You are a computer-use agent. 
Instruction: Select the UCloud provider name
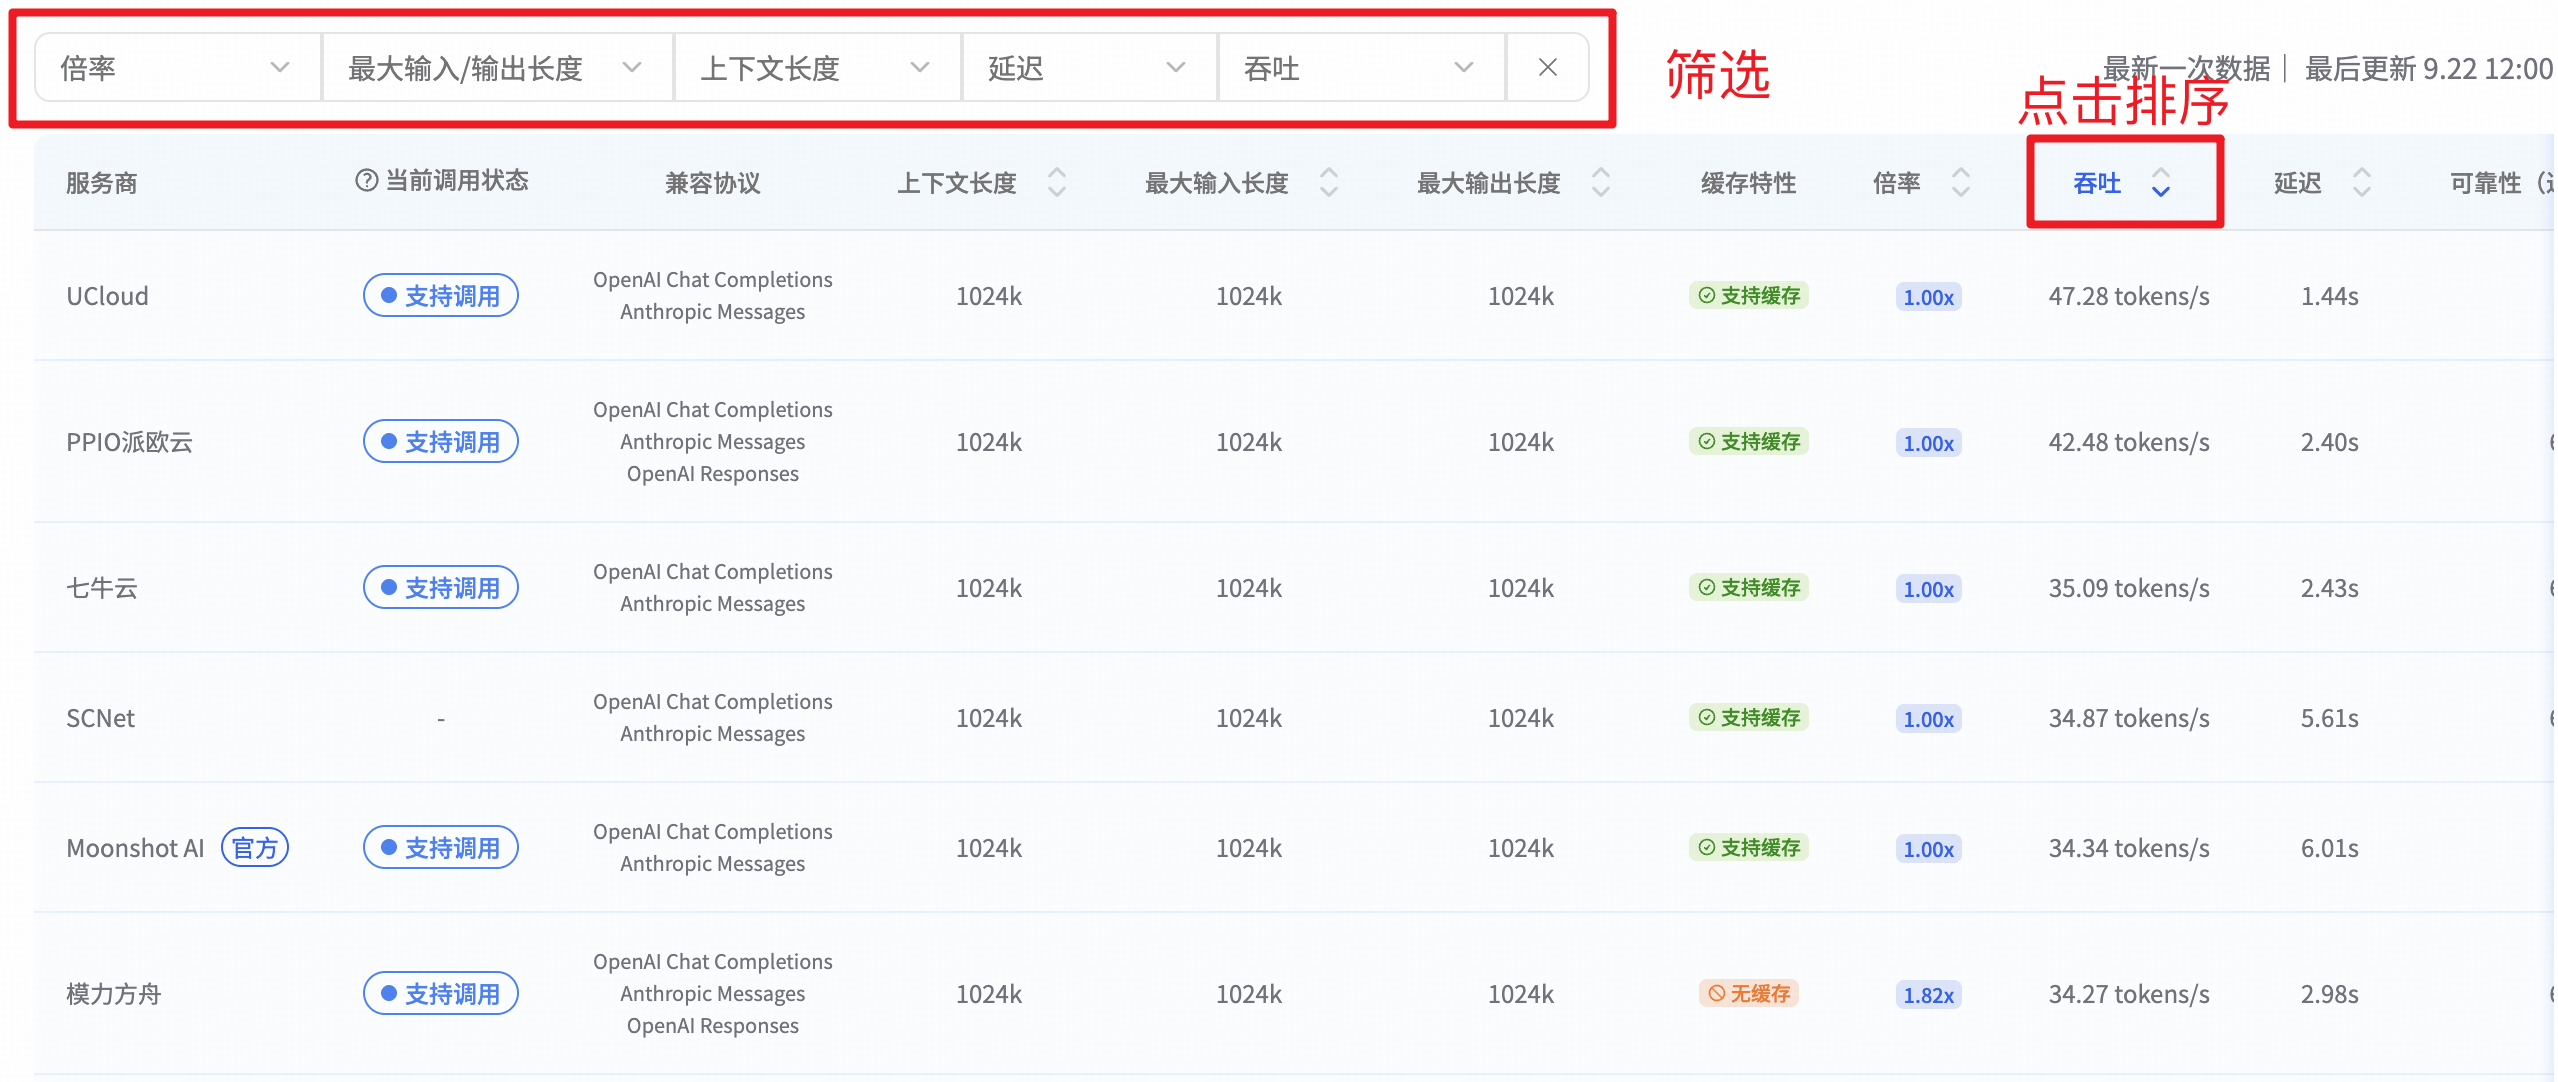coord(107,296)
